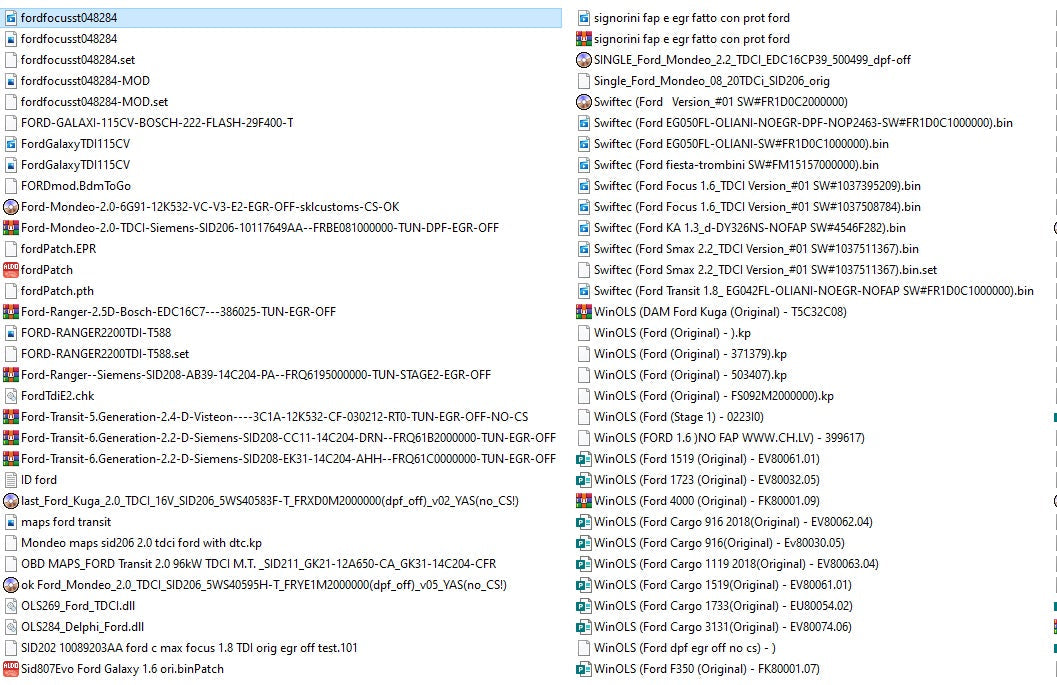The width and height of the screenshot is (1057, 685).
Task: Select Mondeo maps sid206 2.0 tdci kp file
Action: coord(141,543)
